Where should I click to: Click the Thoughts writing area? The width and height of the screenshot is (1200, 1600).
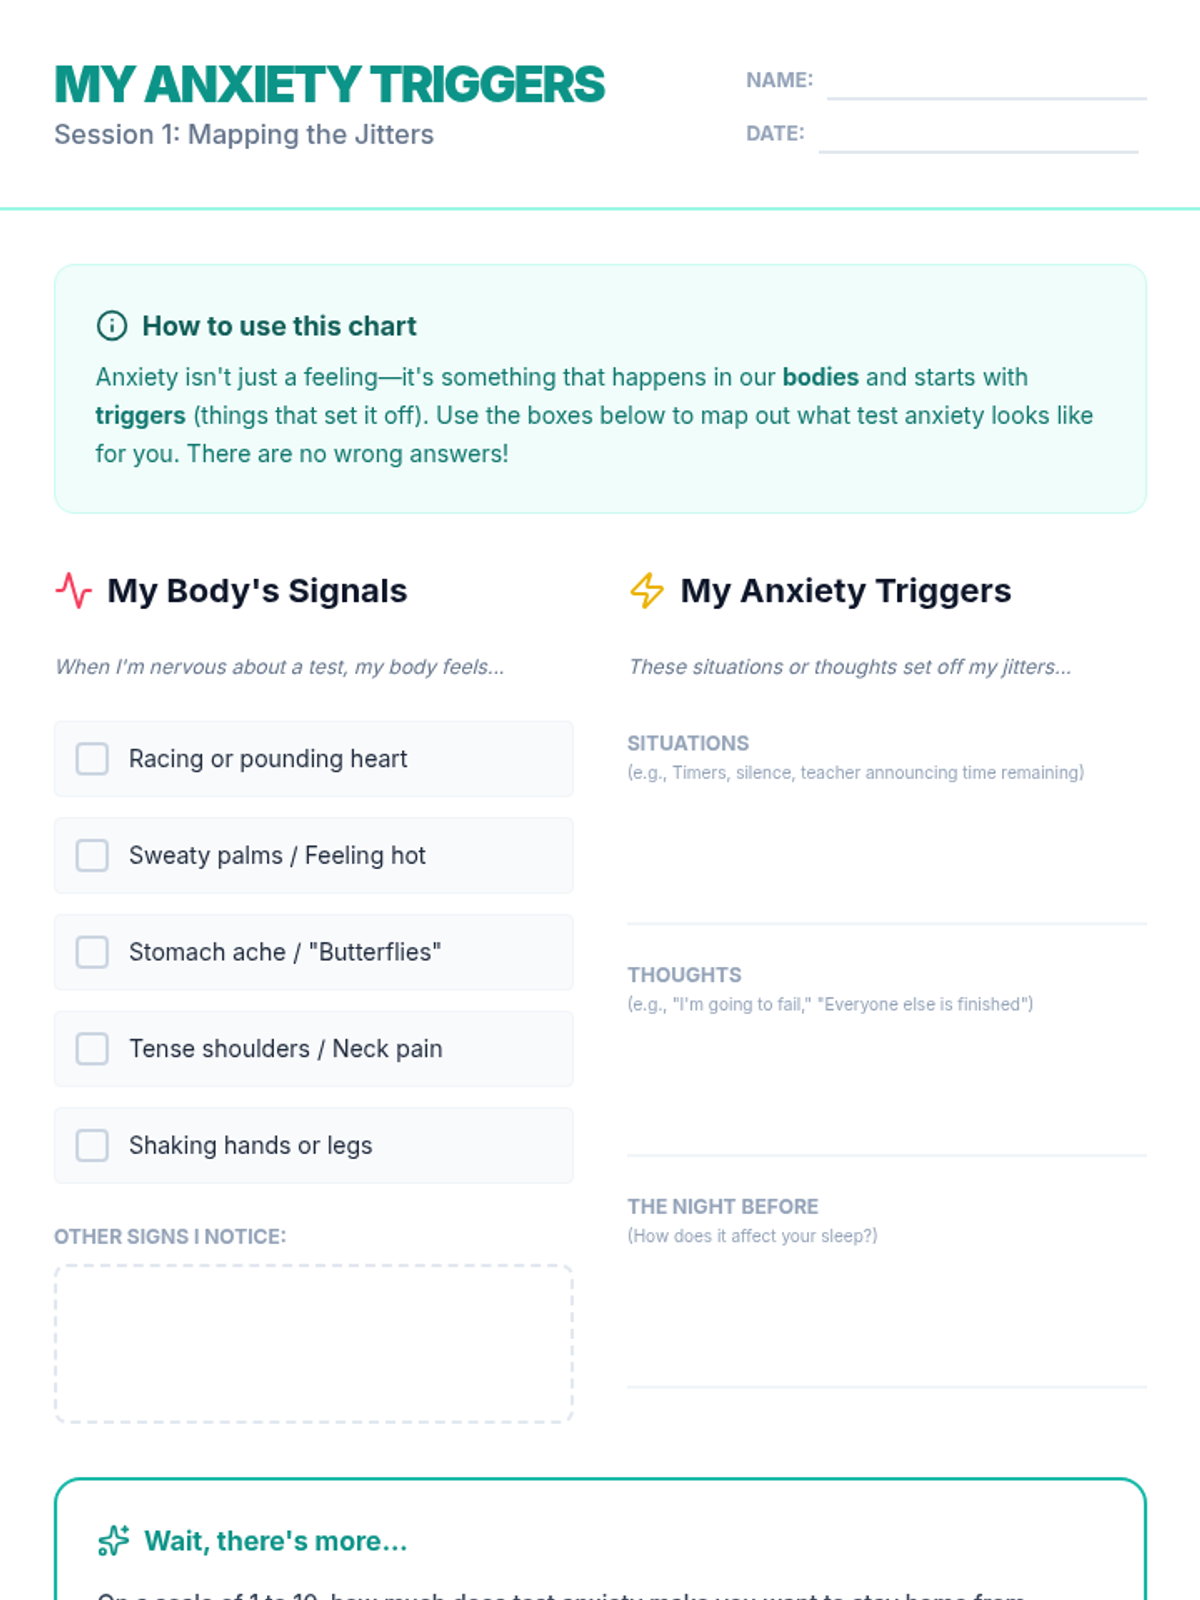[x=886, y=1086]
